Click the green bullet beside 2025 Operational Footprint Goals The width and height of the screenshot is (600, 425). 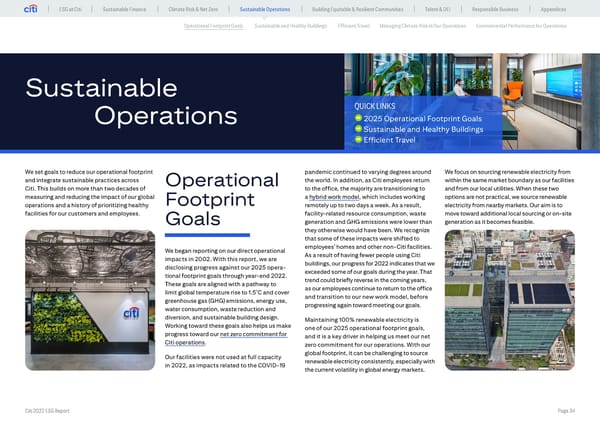tap(356, 119)
